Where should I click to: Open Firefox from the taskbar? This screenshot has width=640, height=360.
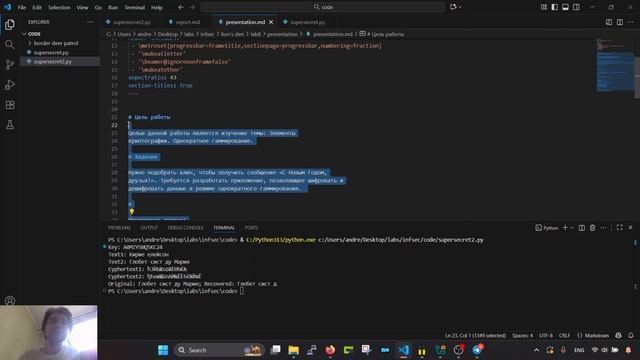pos(330,350)
